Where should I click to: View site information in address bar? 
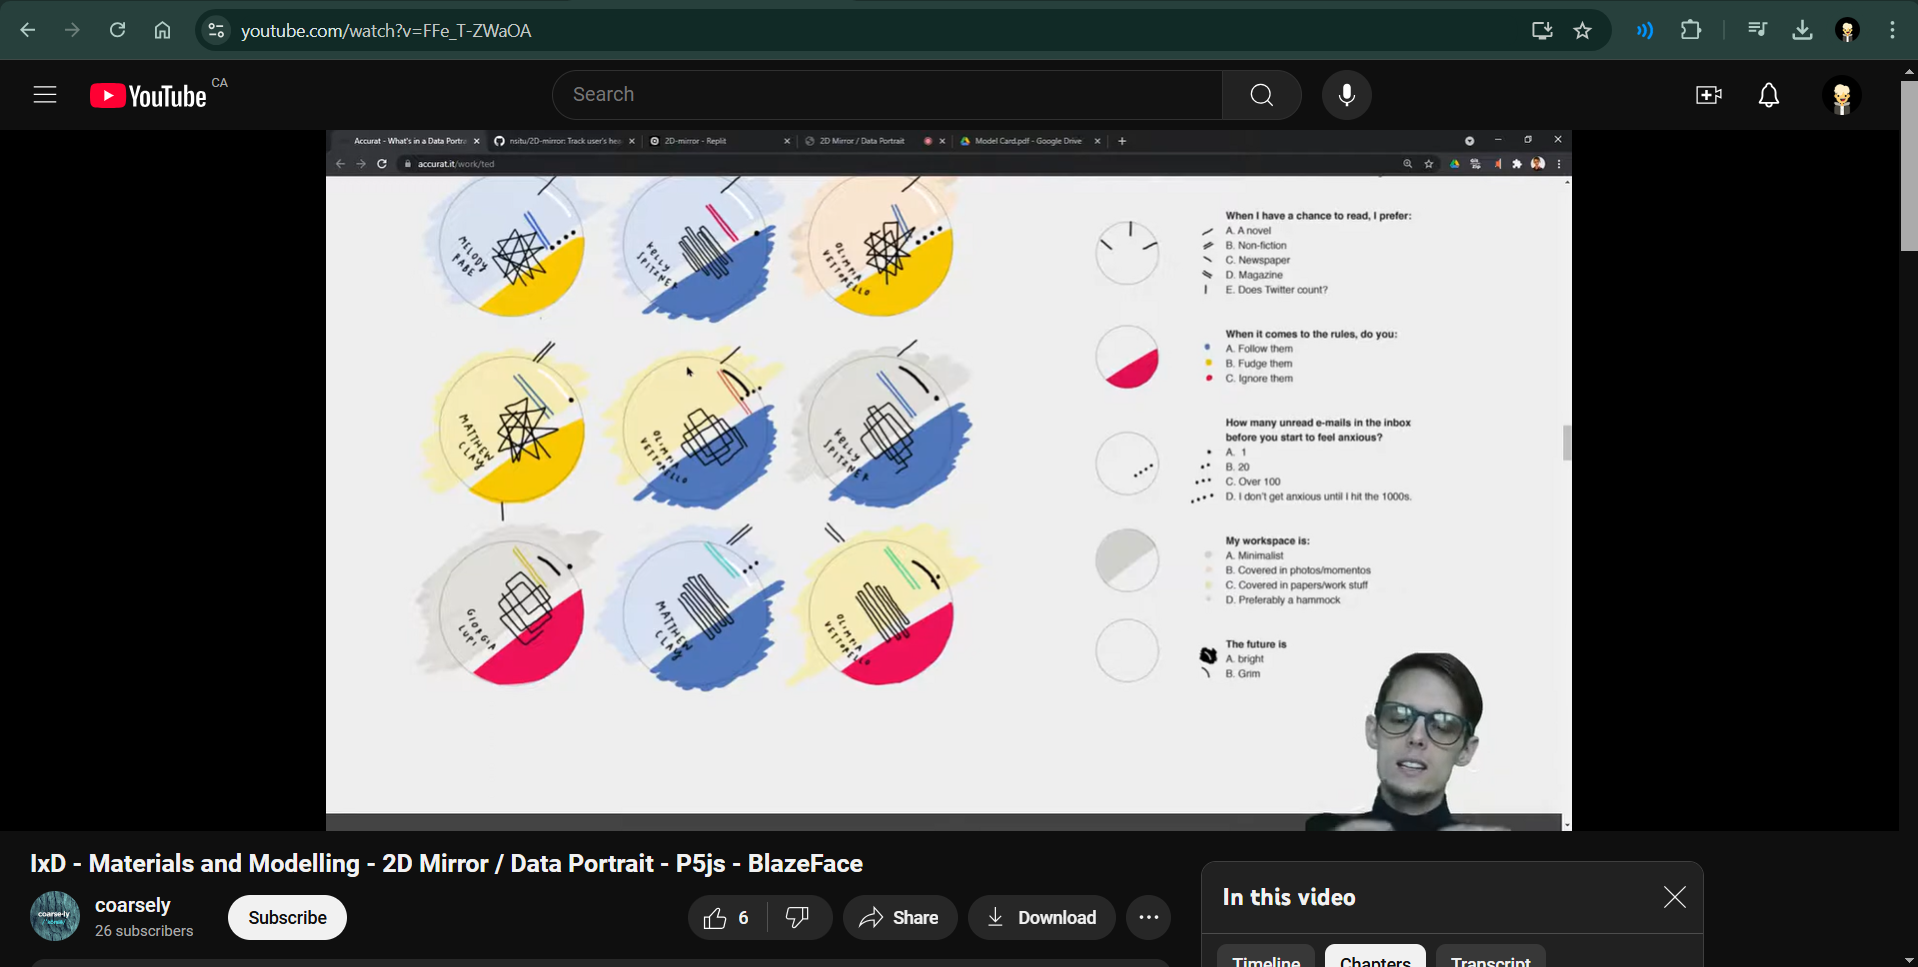click(x=216, y=30)
